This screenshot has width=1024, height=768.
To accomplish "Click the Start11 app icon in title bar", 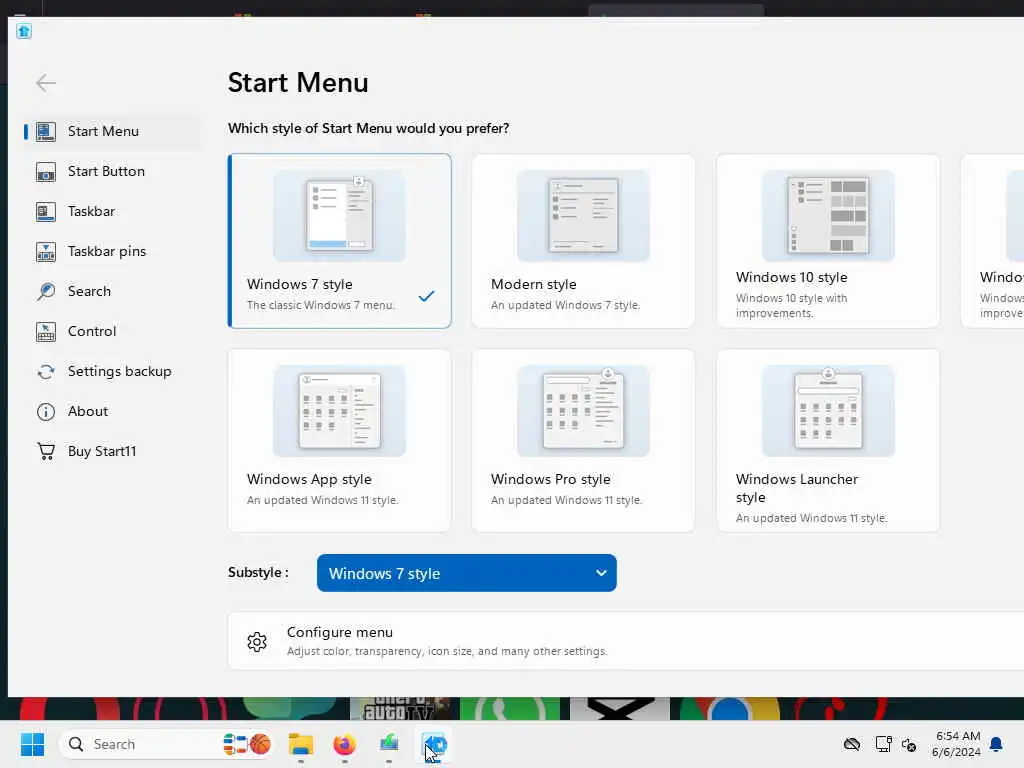I will tap(24, 31).
